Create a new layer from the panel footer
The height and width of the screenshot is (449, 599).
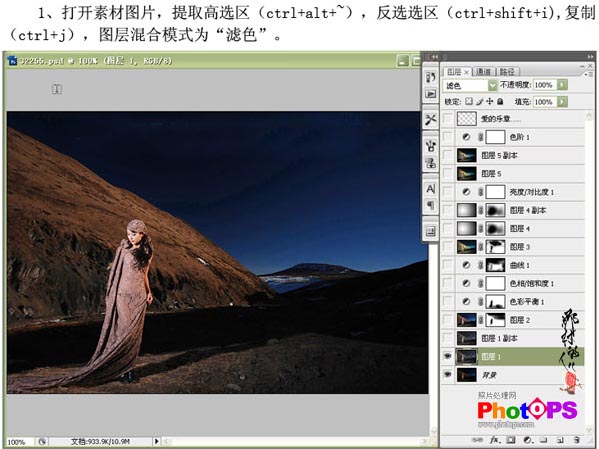560,440
